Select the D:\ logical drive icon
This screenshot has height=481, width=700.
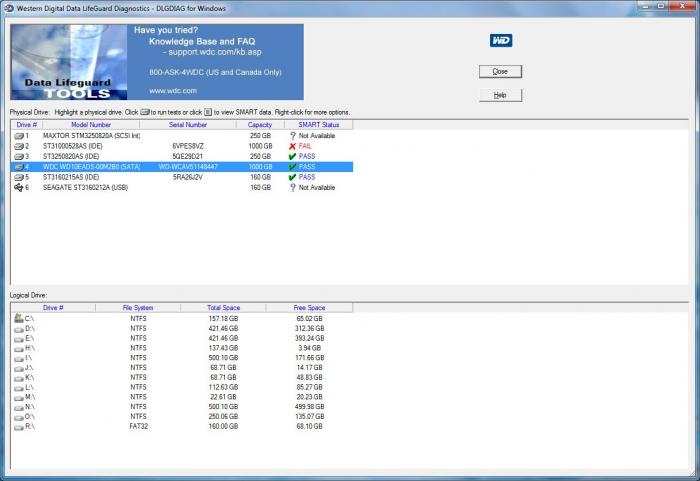pos(19,330)
